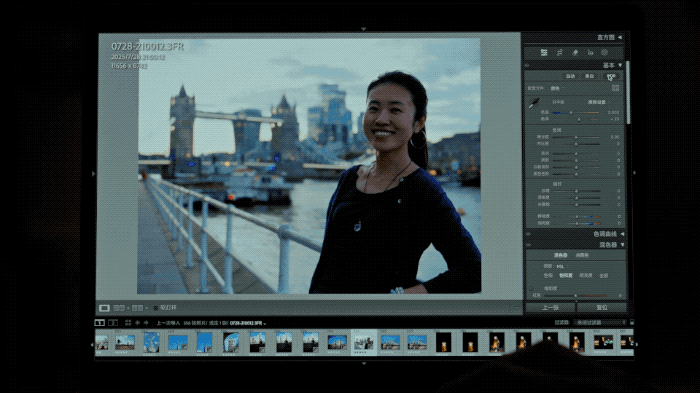Open the Masking circle tool
Screen dimensions: 700x393
604,53
